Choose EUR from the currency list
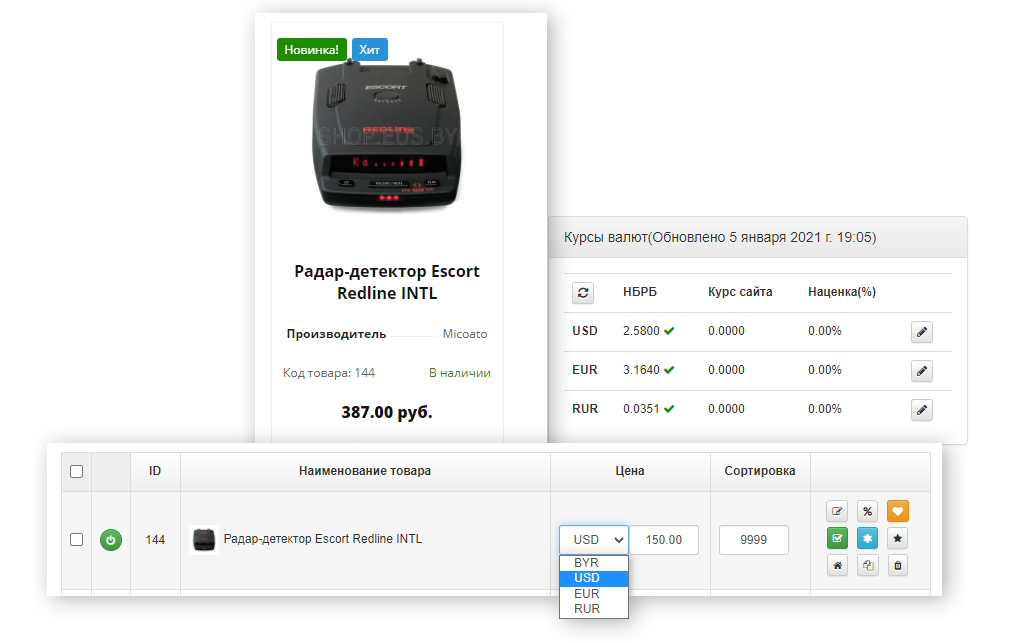 pos(594,593)
